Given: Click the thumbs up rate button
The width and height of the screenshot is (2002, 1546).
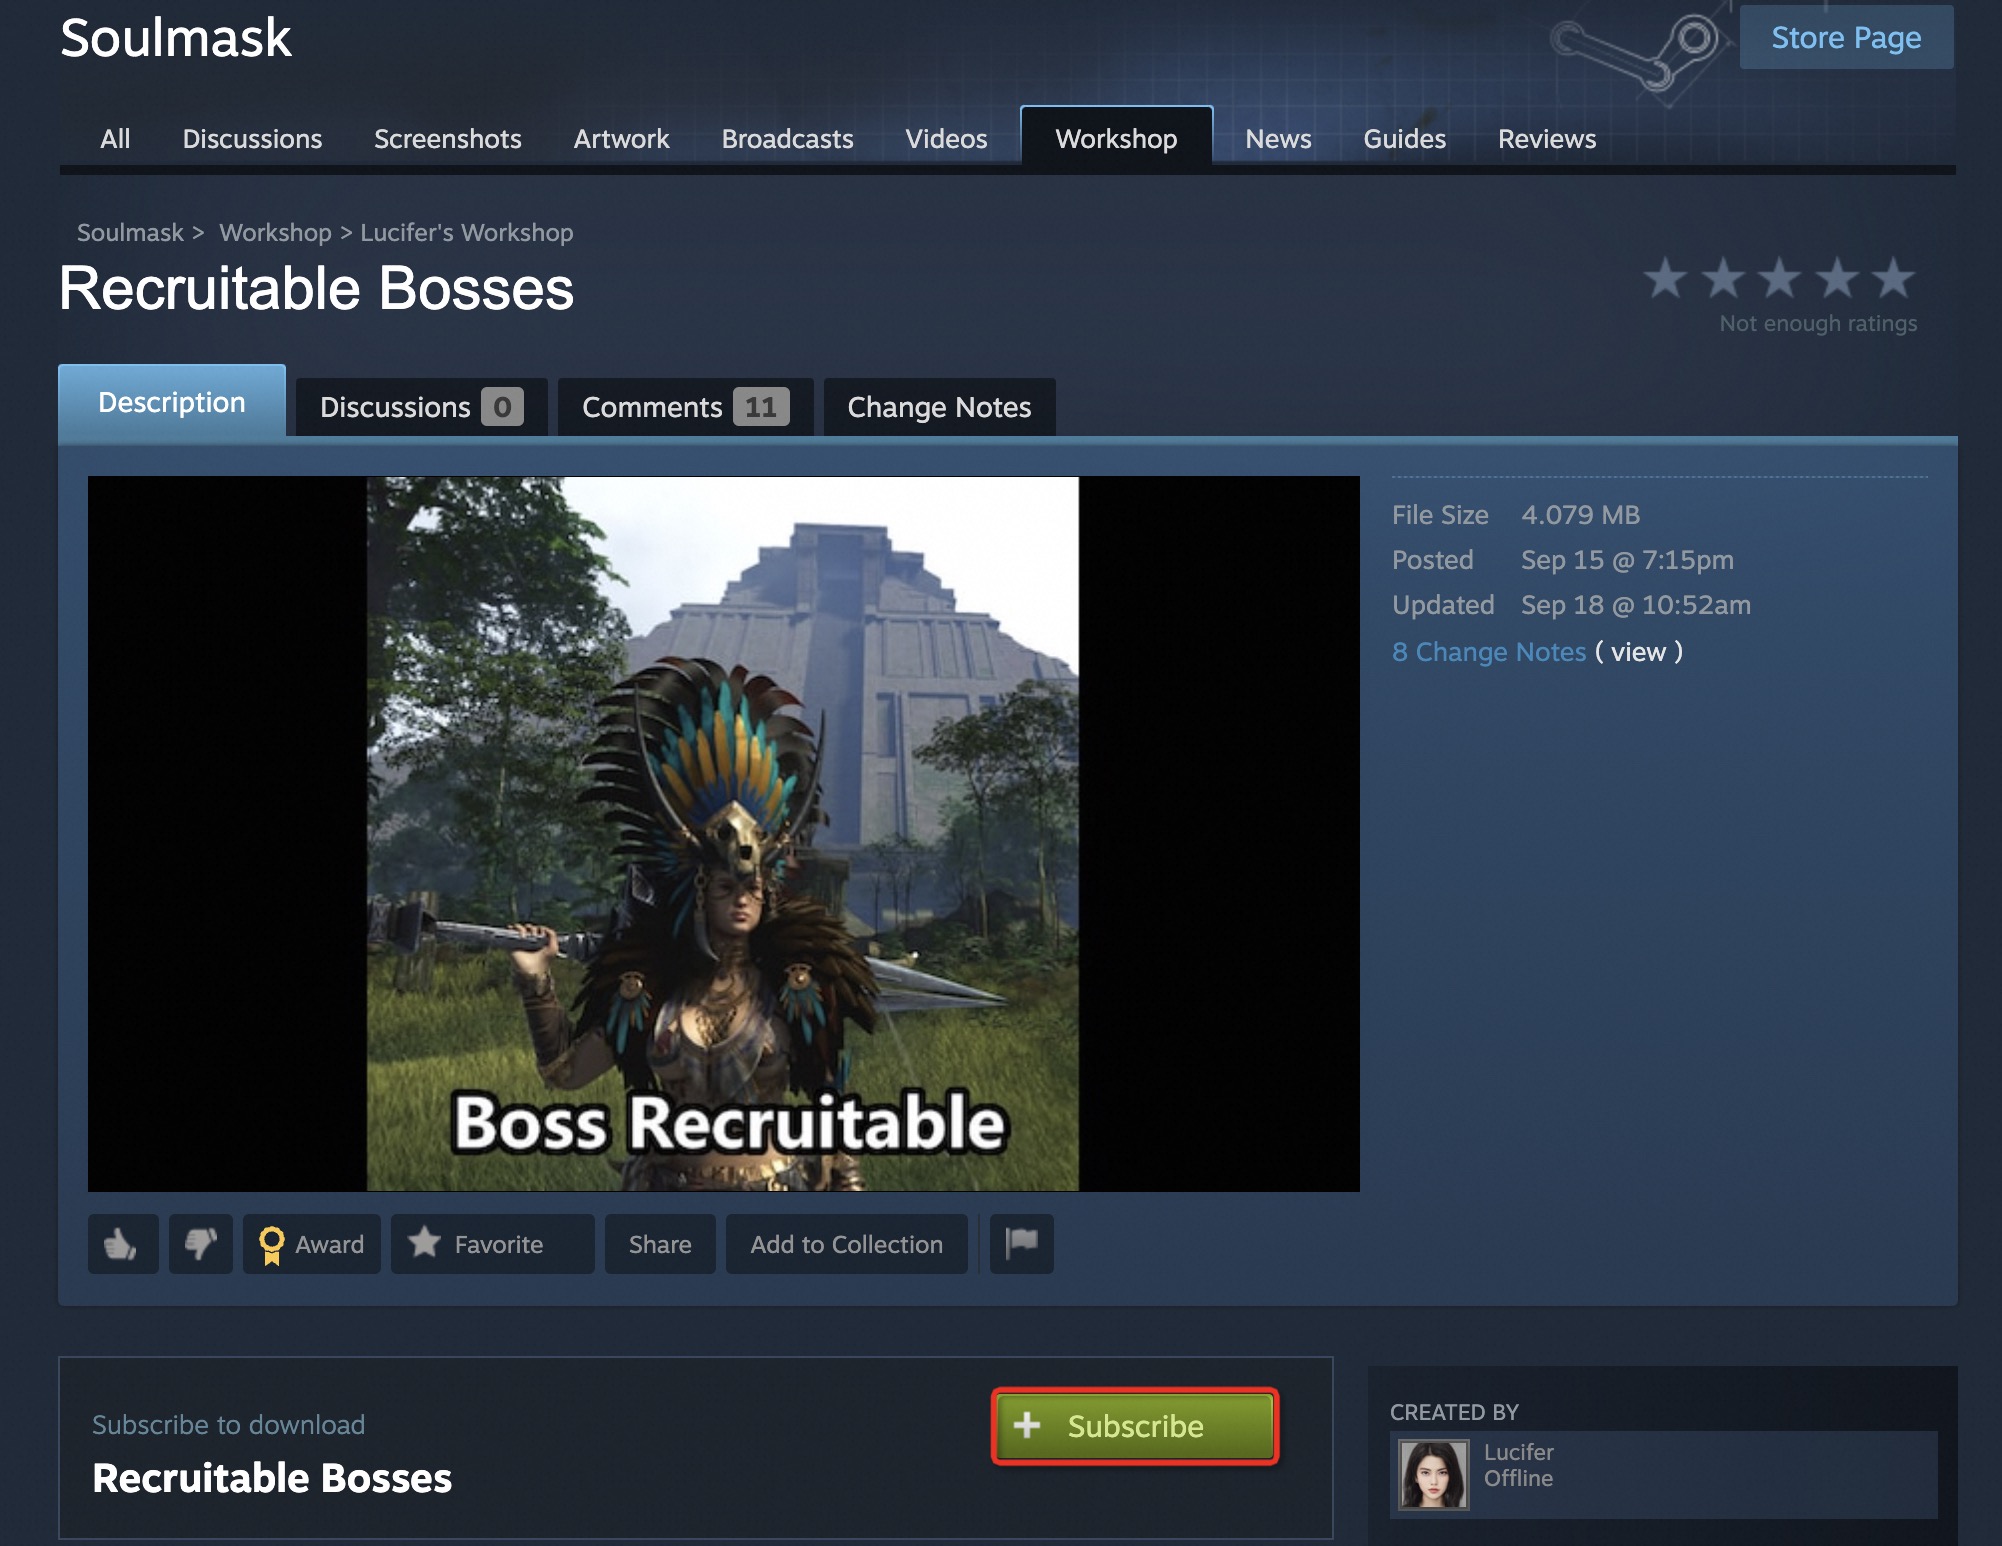Looking at the screenshot, I should click(x=122, y=1244).
